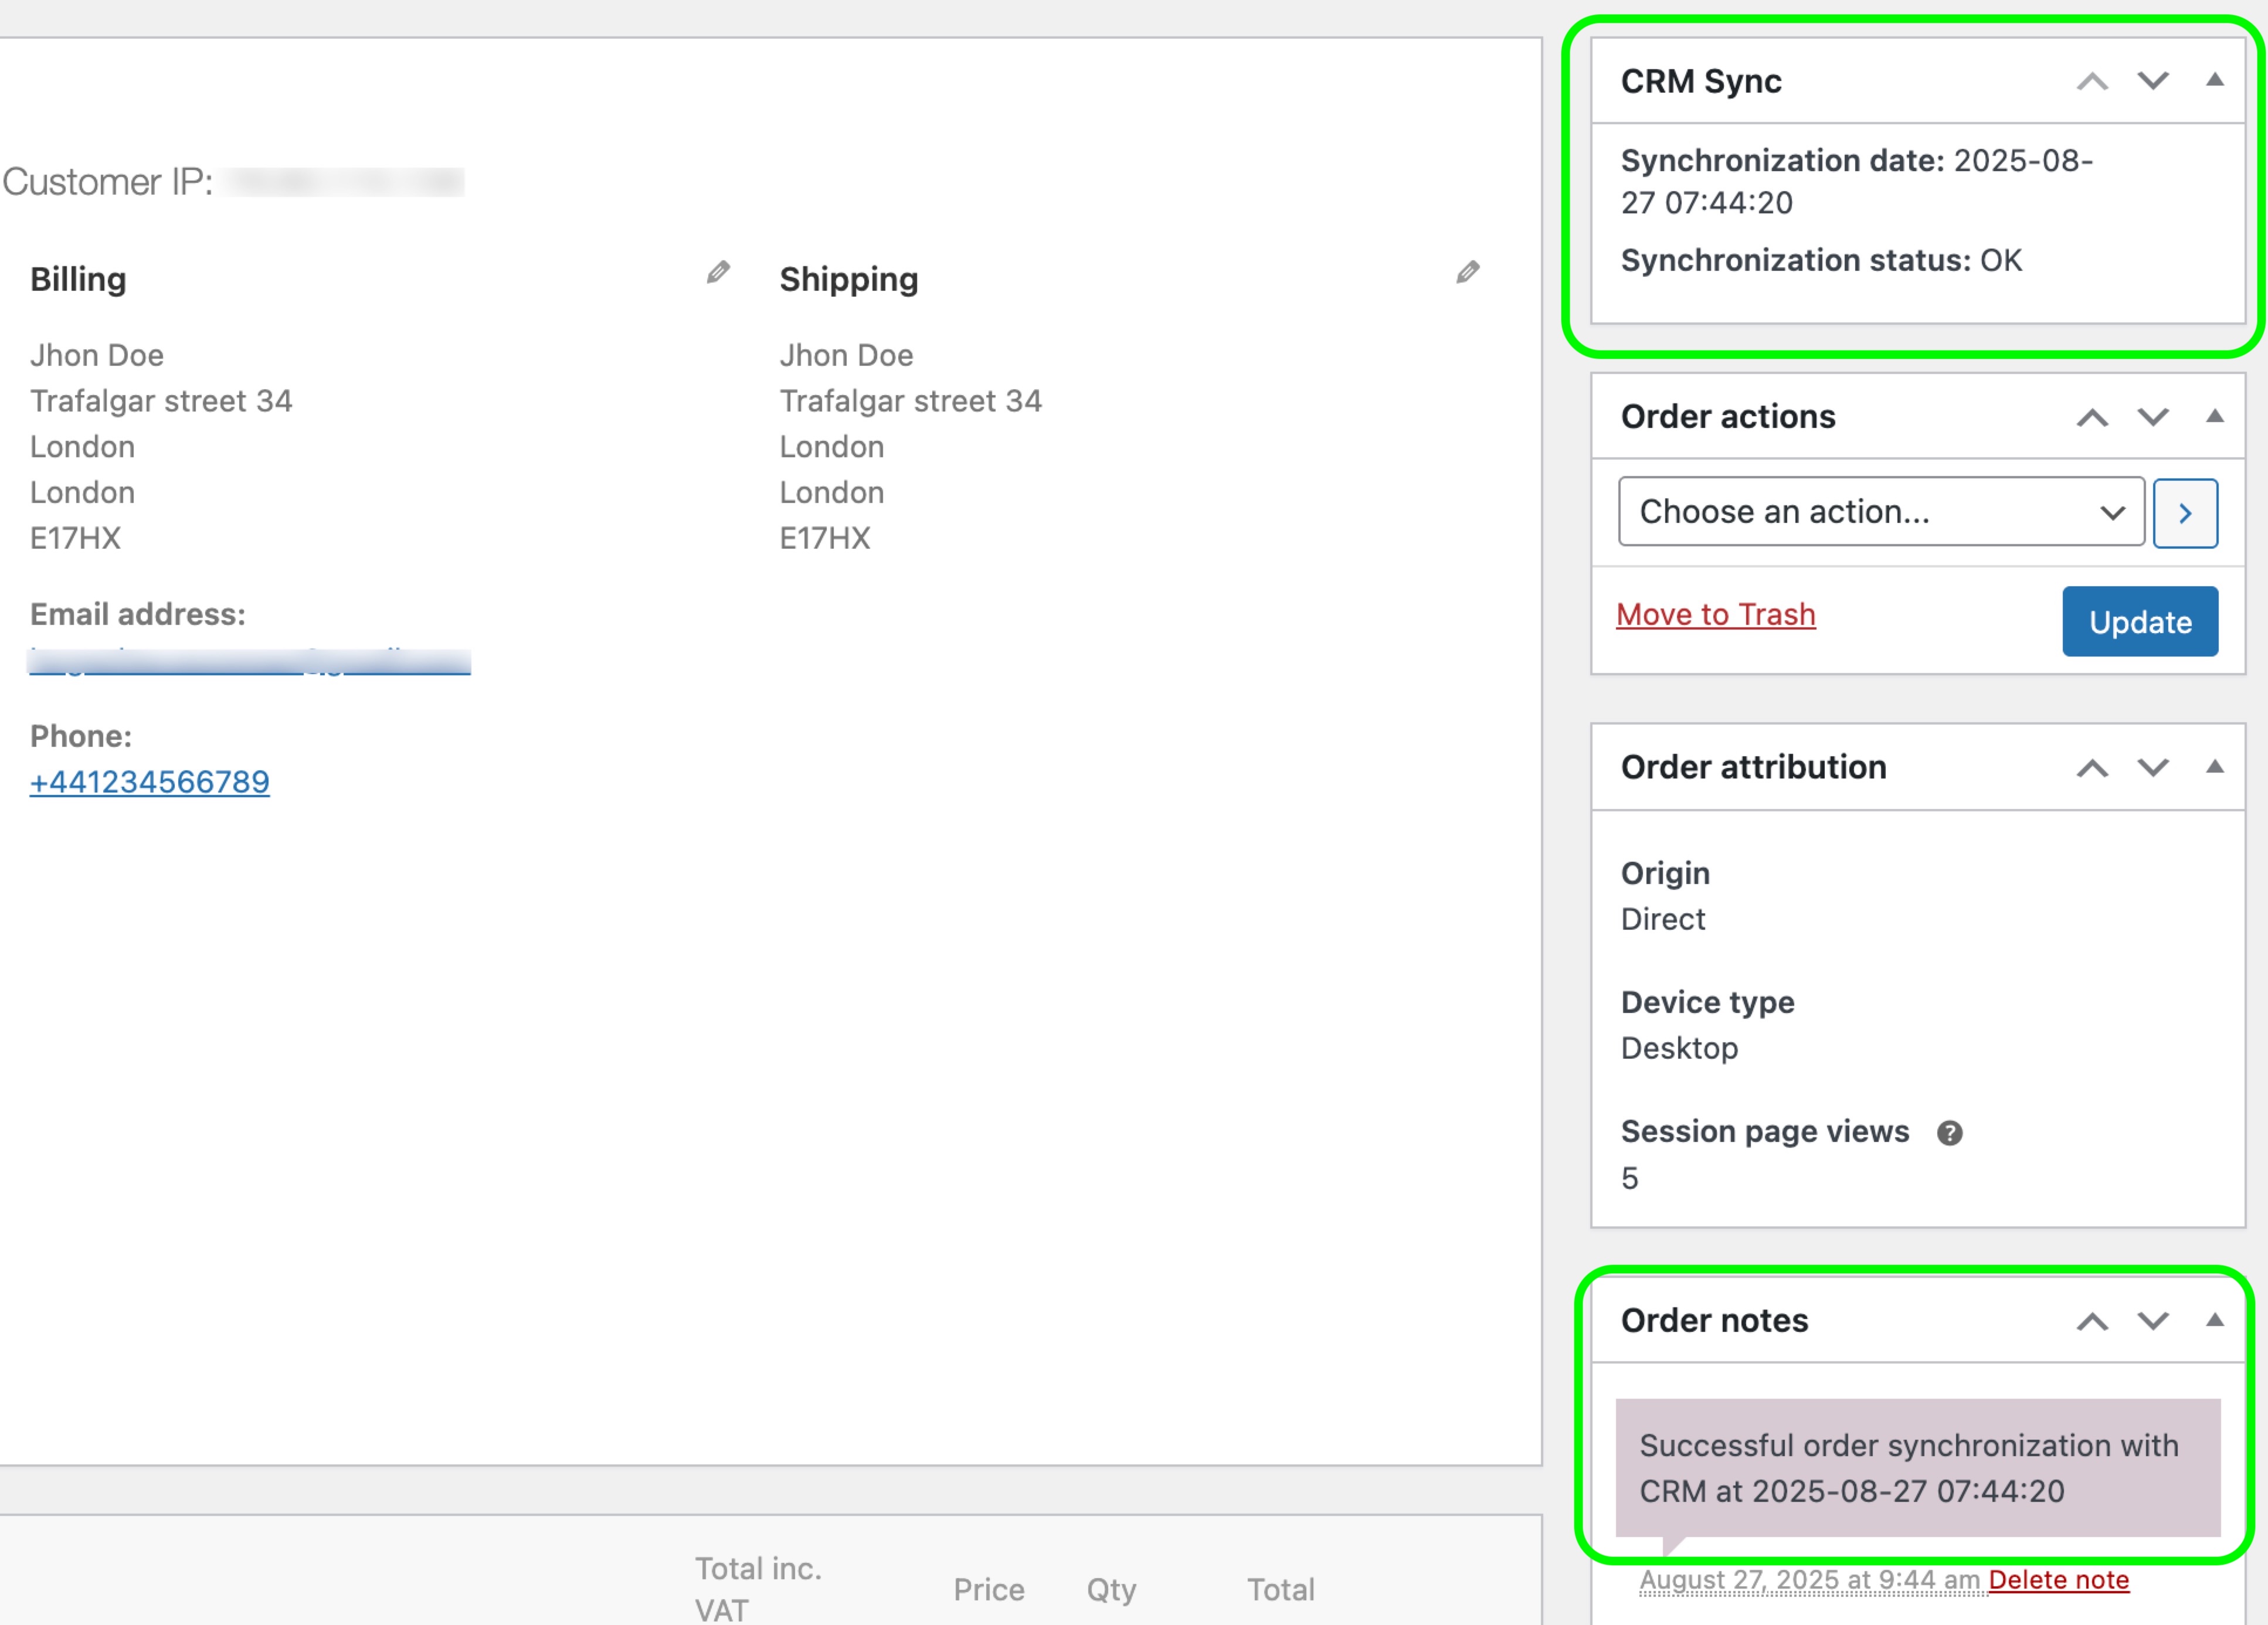Click the phone number link
The height and width of the screenshot is (1625, 2268).
[150, 782]
